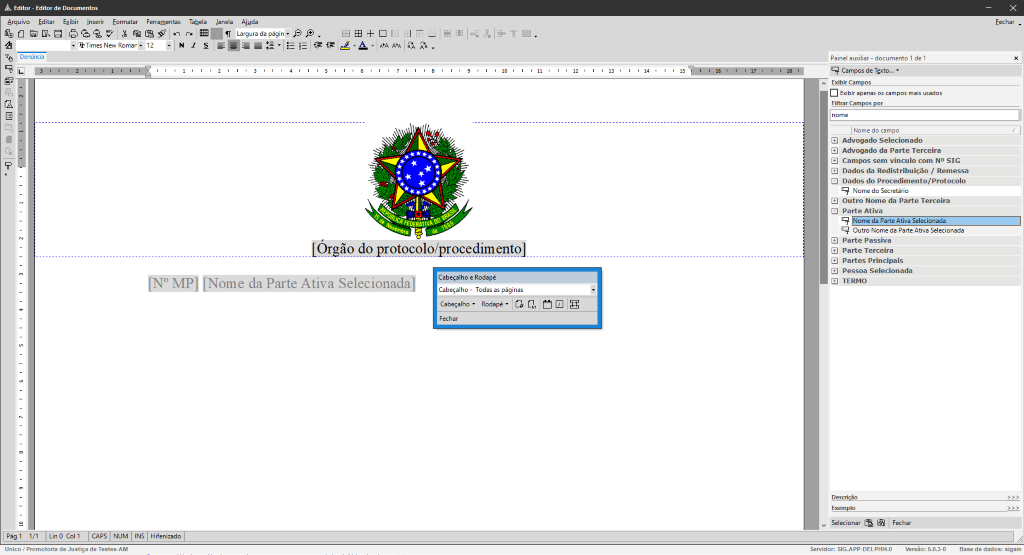Screen dimensions: 1024x555
Task: Click the paste clipboard icon
Action: (149, 34)
